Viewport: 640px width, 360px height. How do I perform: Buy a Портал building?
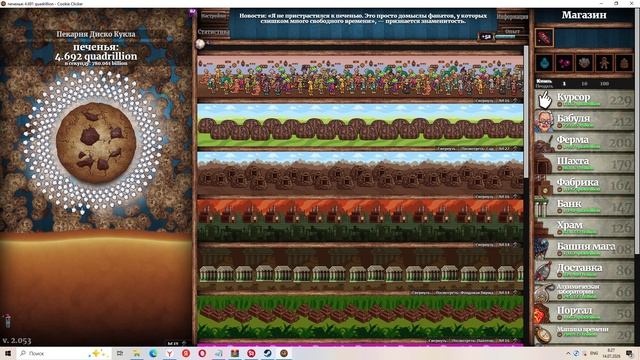coord(584,313)
